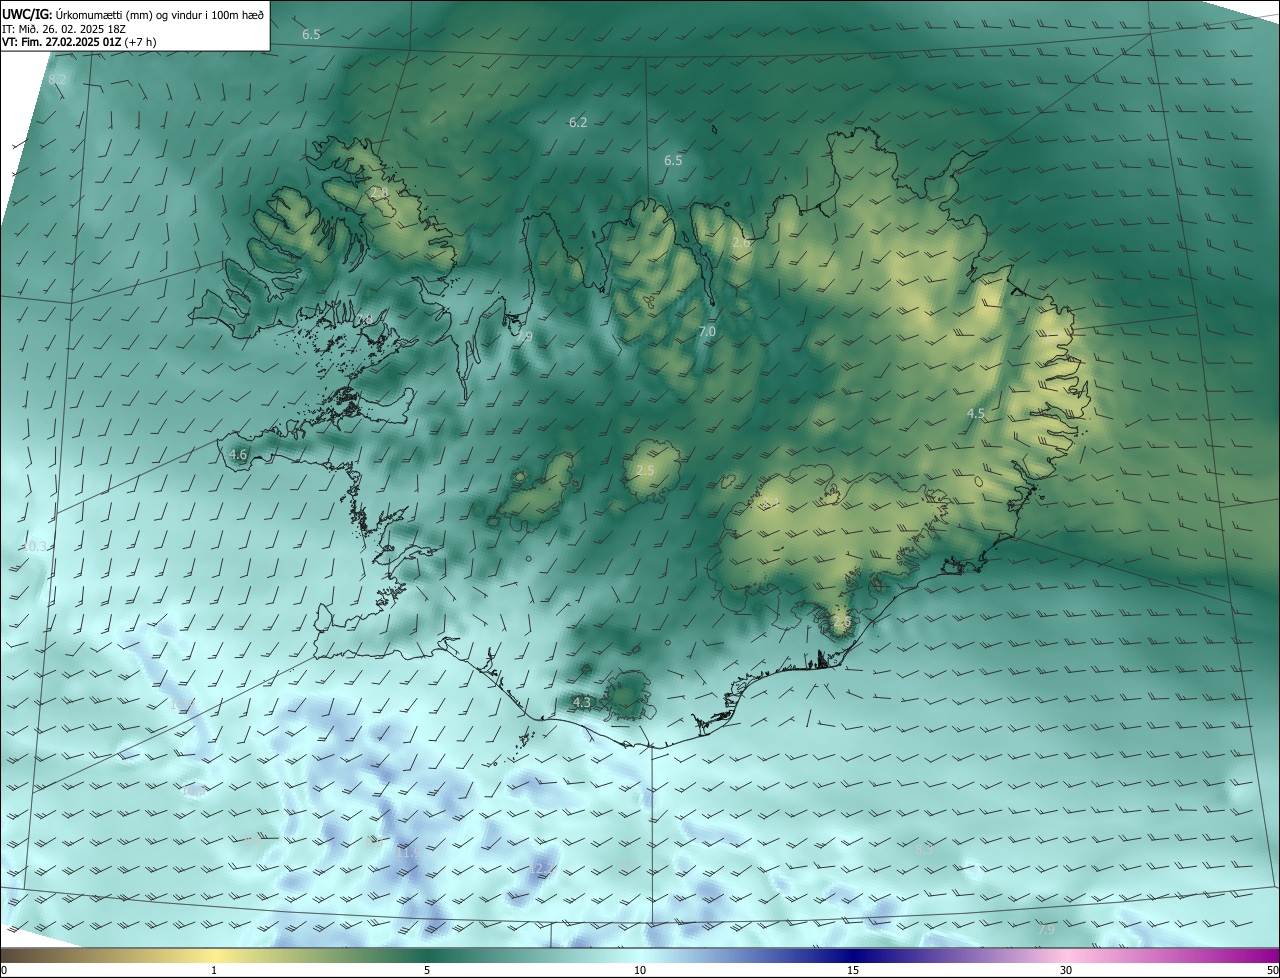Click the 4.6 value label

[238, 454]
